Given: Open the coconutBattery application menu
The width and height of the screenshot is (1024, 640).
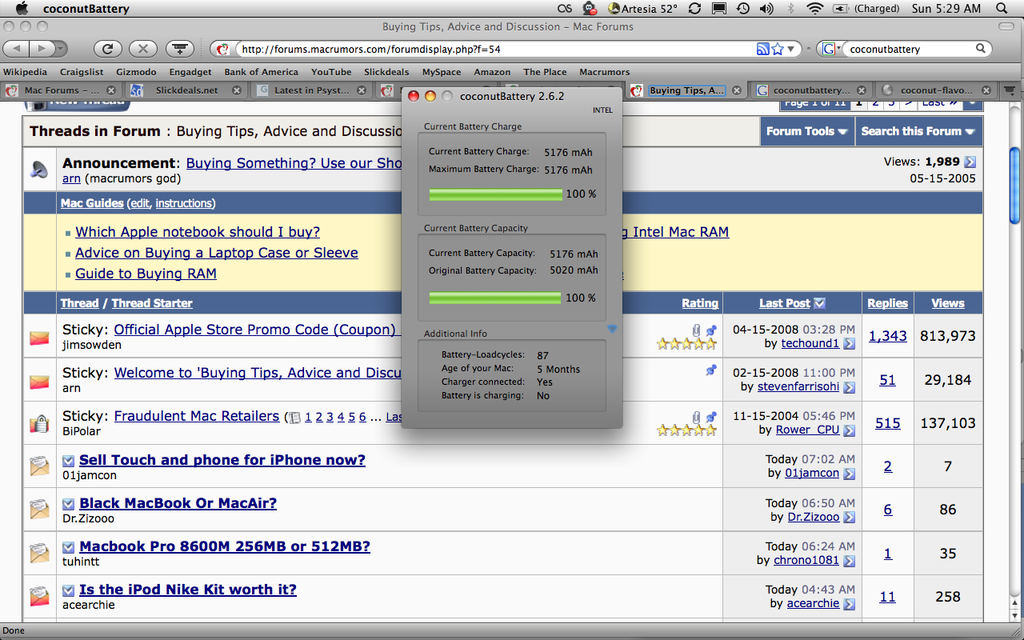Looking at the screenshot, I should [x=86, y=9].
